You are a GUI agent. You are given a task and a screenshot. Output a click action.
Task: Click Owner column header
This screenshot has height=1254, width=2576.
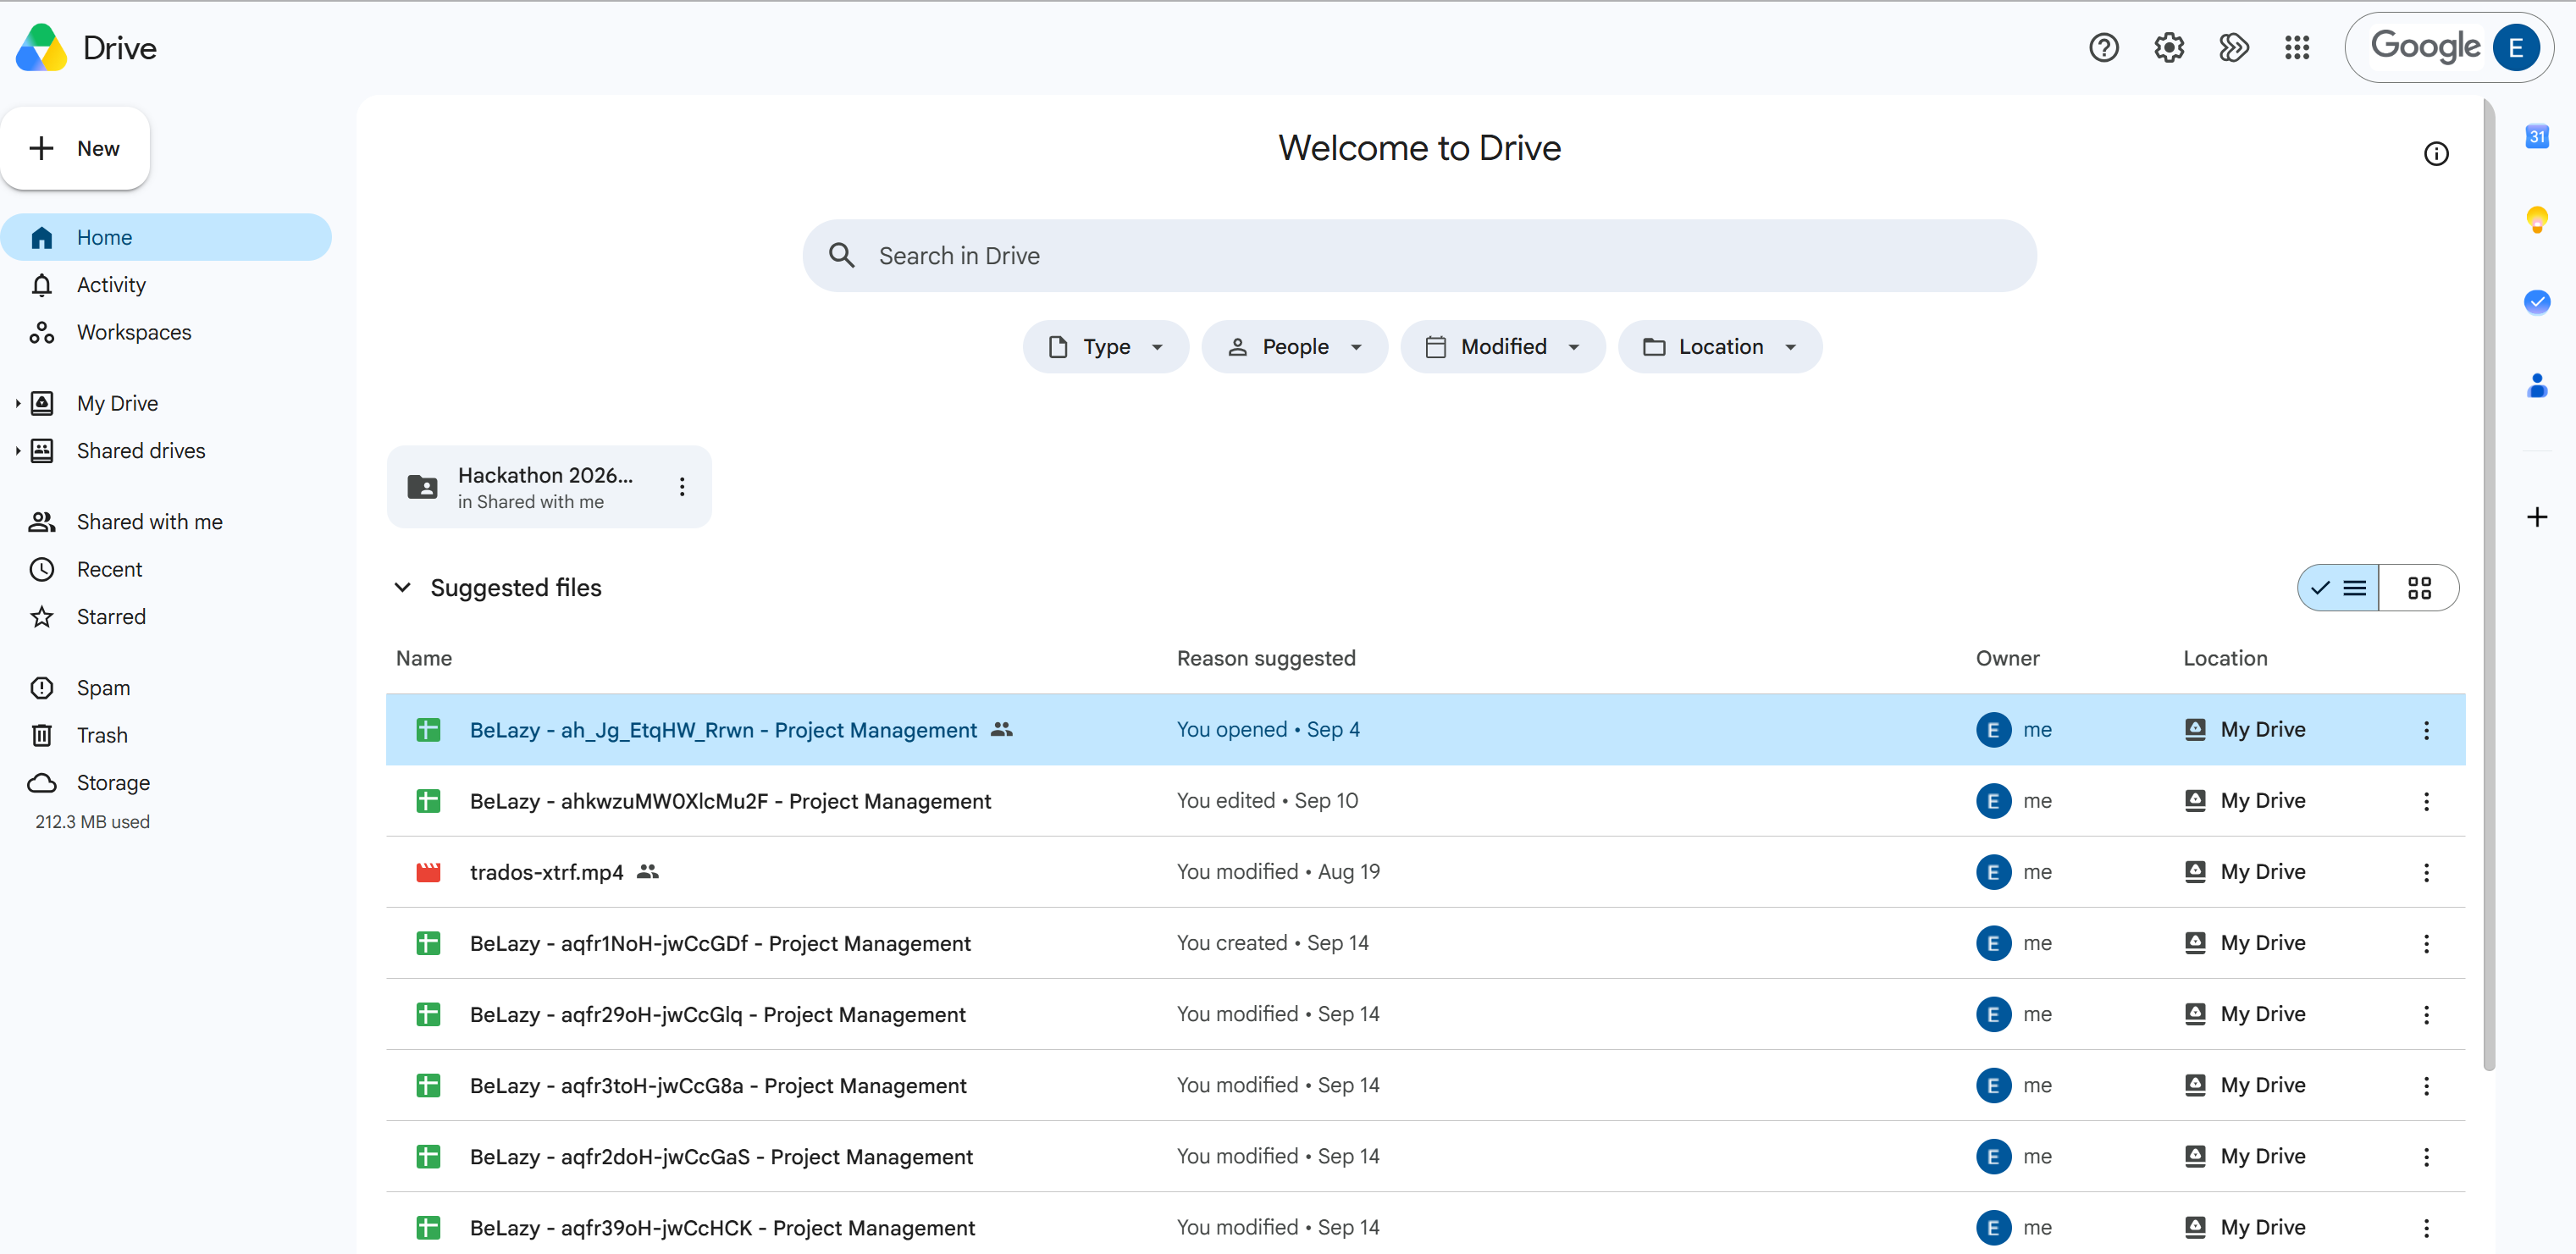coord(2007,658)
